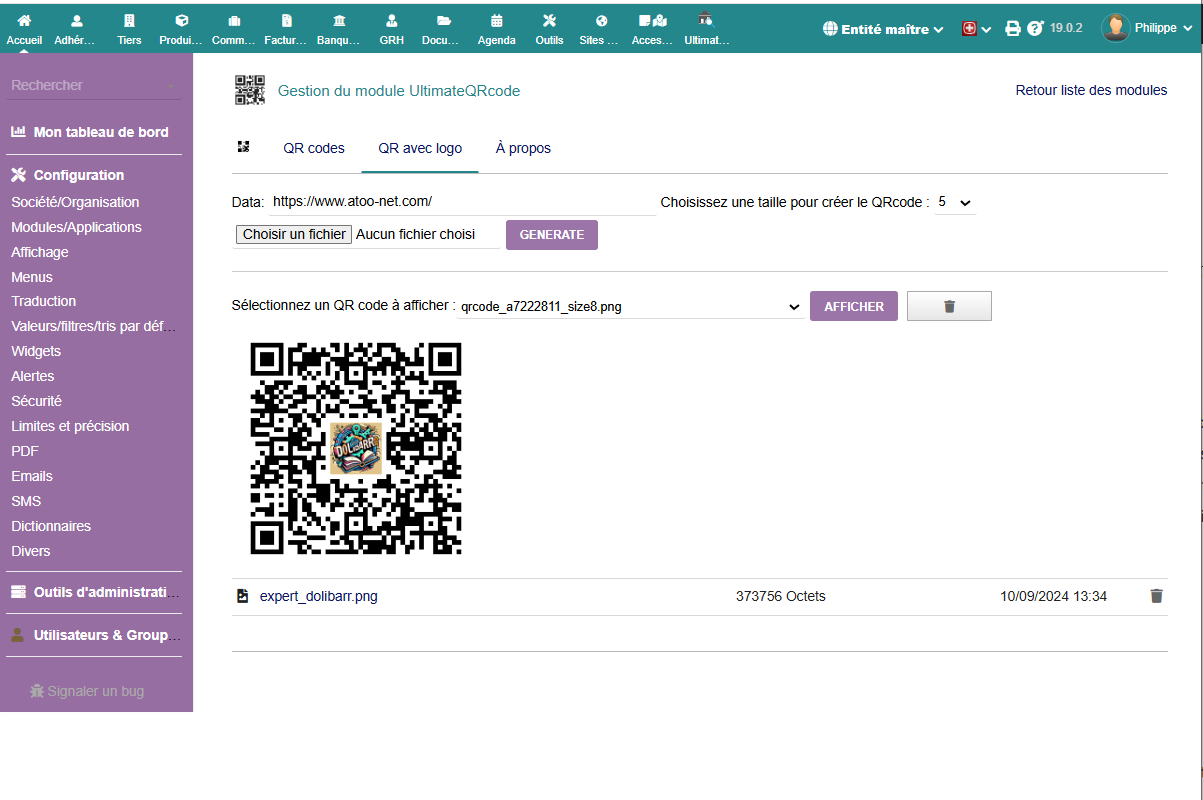This screenshot has height=800, width=1203.
Task: Open the Agenda calendar icon
Action: click(497, 20)
